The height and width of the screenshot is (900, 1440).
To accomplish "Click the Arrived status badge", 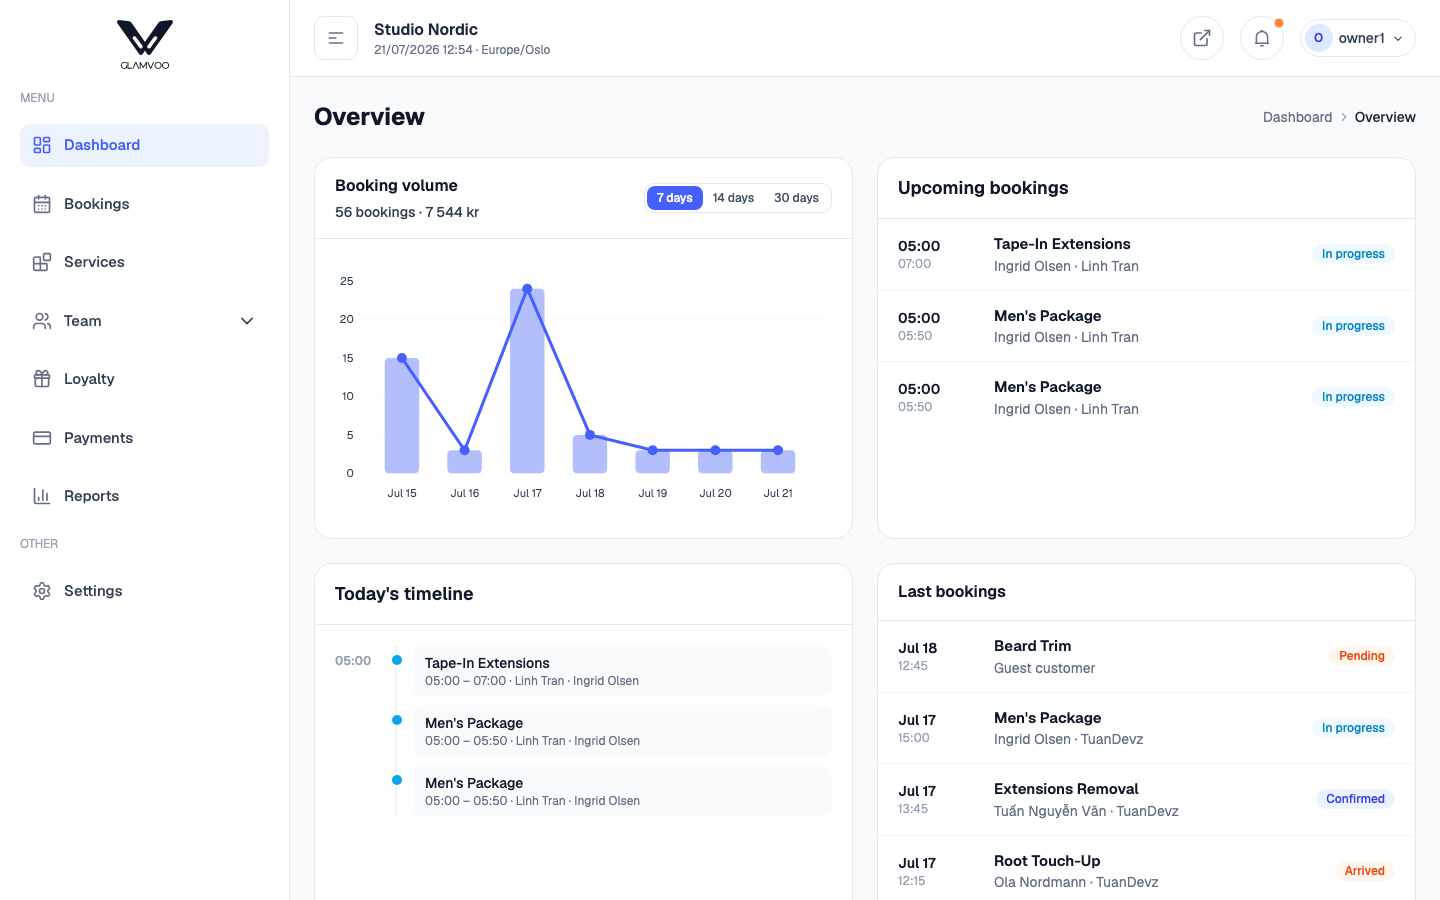I will pos(1364,871).
